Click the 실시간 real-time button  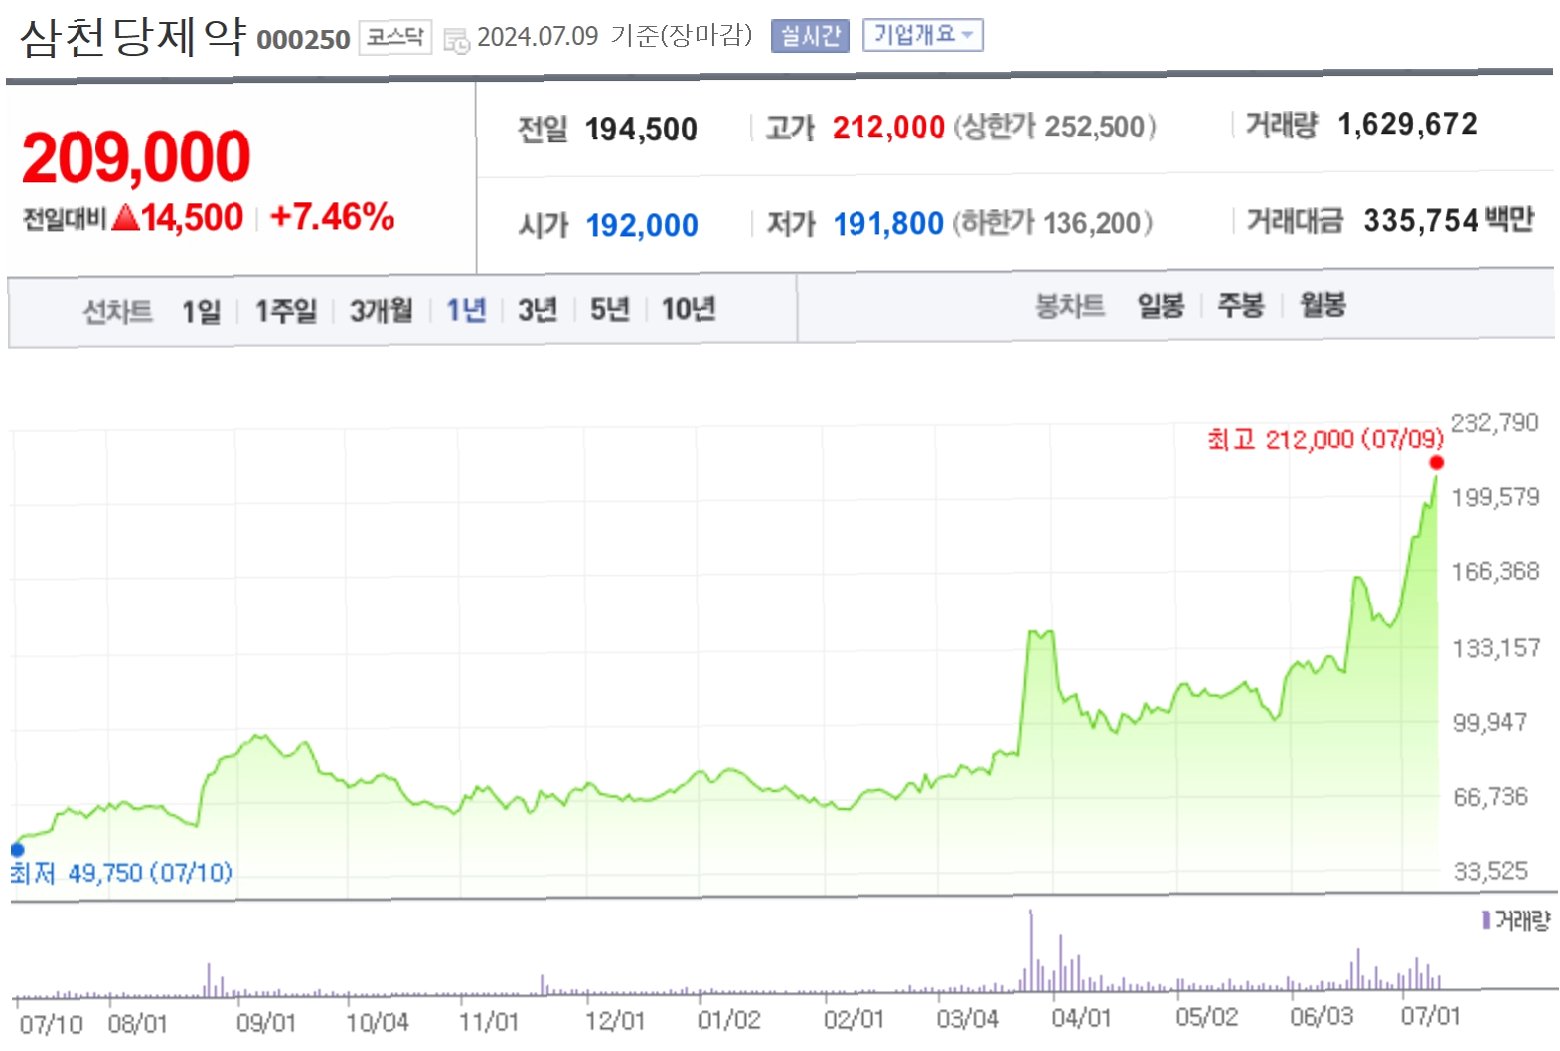[810, 36]
